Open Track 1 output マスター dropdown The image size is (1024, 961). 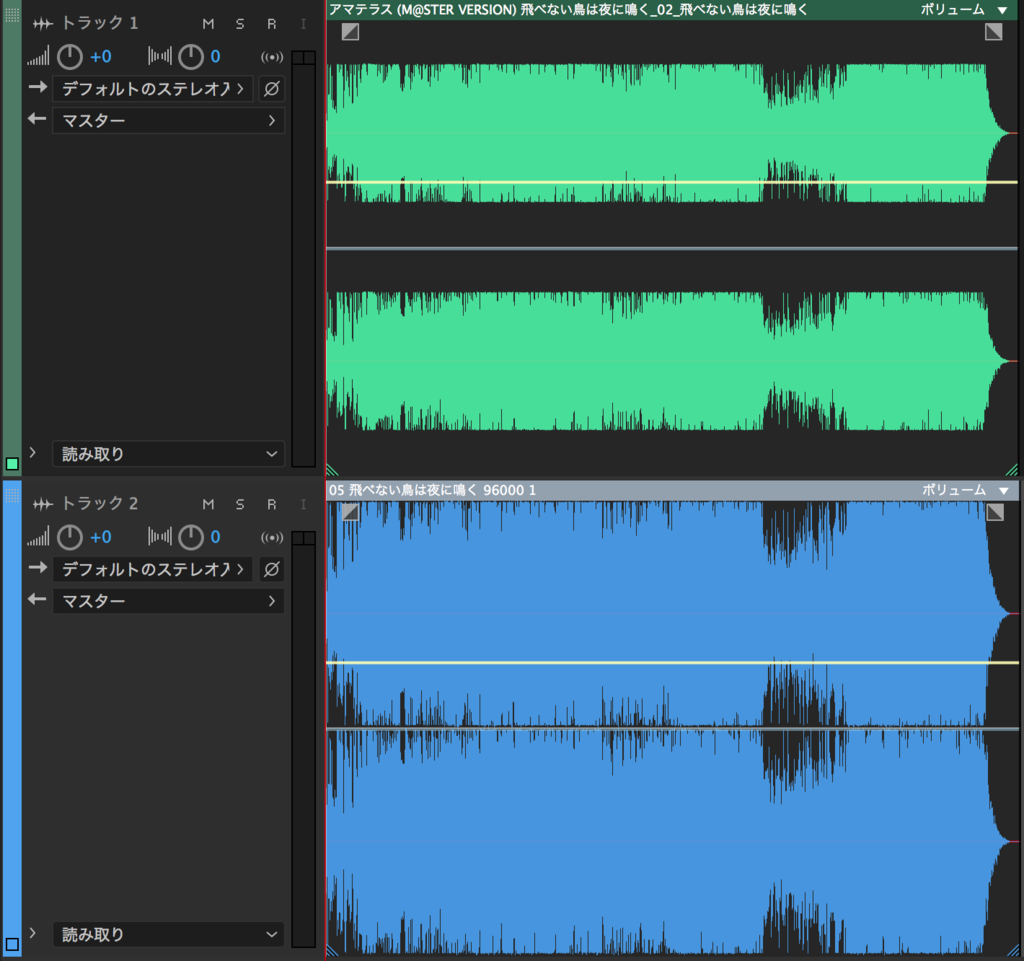click(168, 120)
